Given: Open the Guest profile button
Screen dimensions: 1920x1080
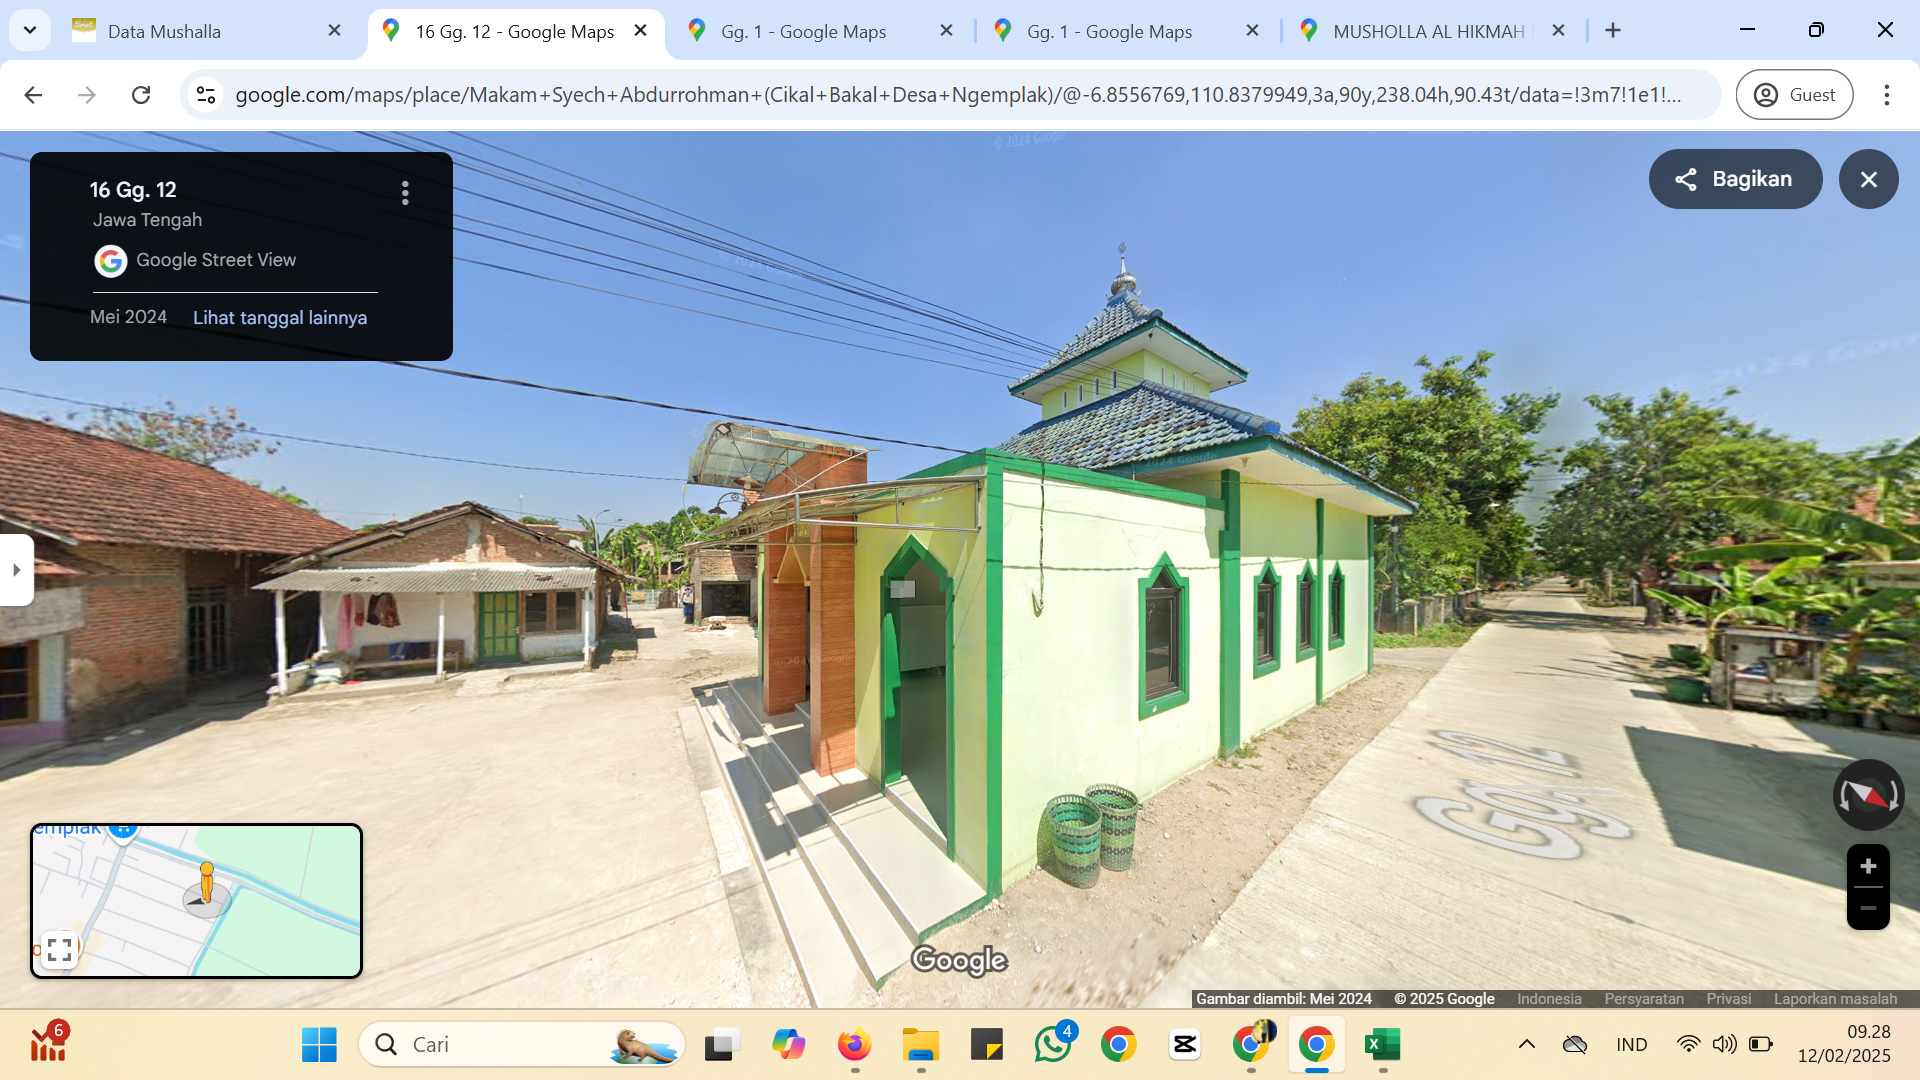Looking at the screenshot, I should (1794, 95).
